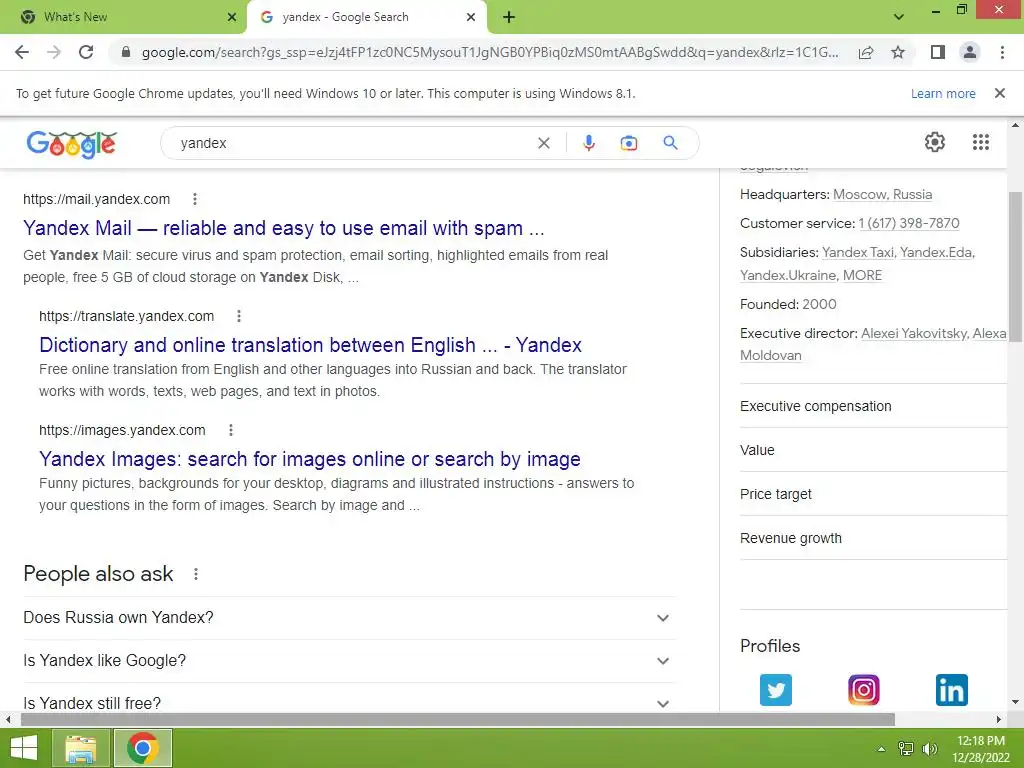Open the Yandex Twitter profile
The image size is (1024, 768).
pyautogui.click(x=776, y=690)
